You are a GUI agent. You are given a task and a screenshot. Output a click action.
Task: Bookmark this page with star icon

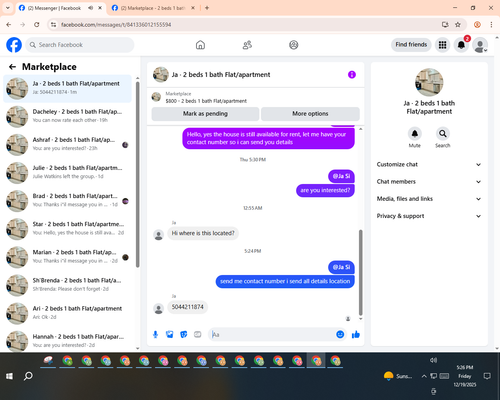458,25
